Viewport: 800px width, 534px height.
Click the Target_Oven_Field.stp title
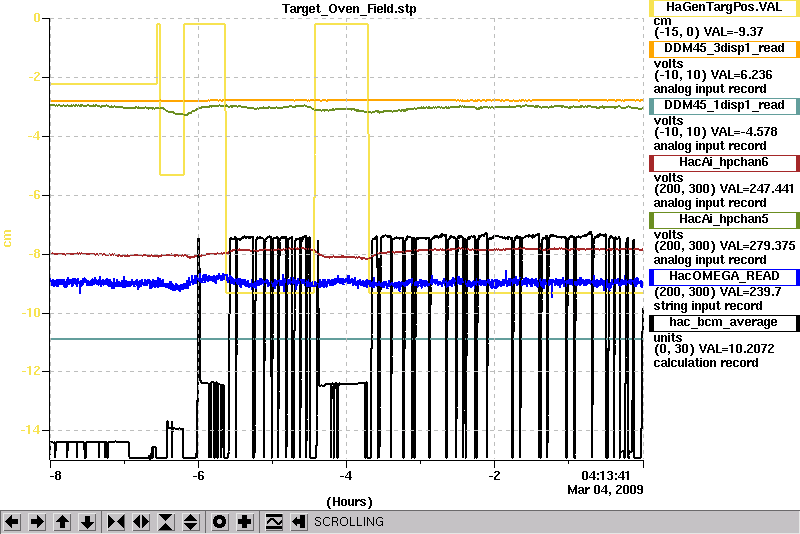pyautogui.click(x=349, y=9)
